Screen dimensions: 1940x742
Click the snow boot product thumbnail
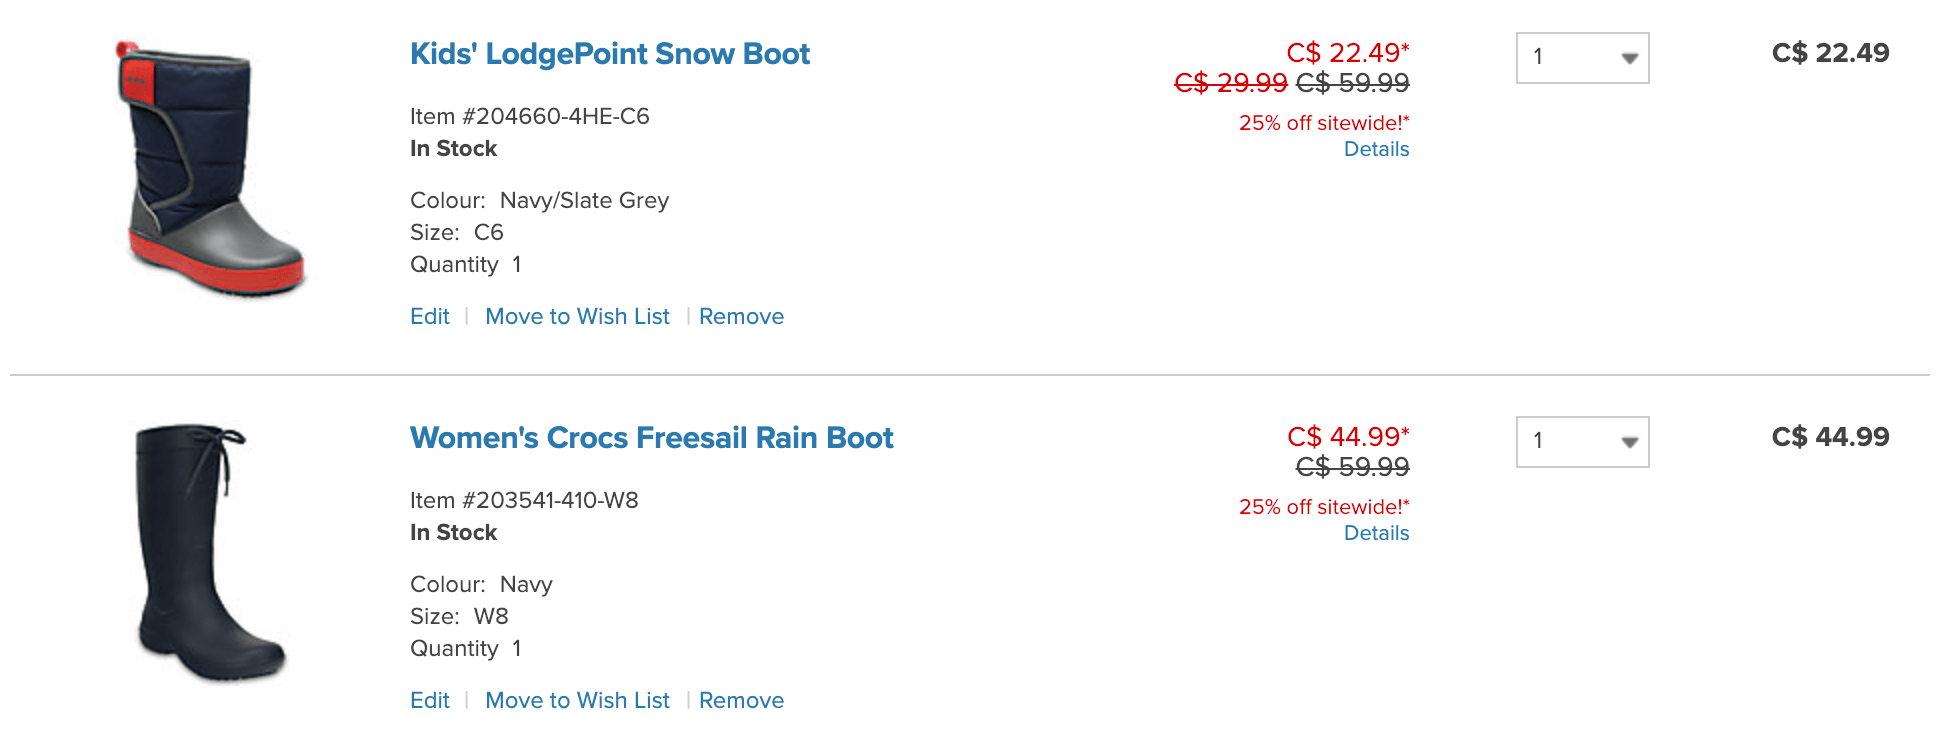[x=212, y=170]
